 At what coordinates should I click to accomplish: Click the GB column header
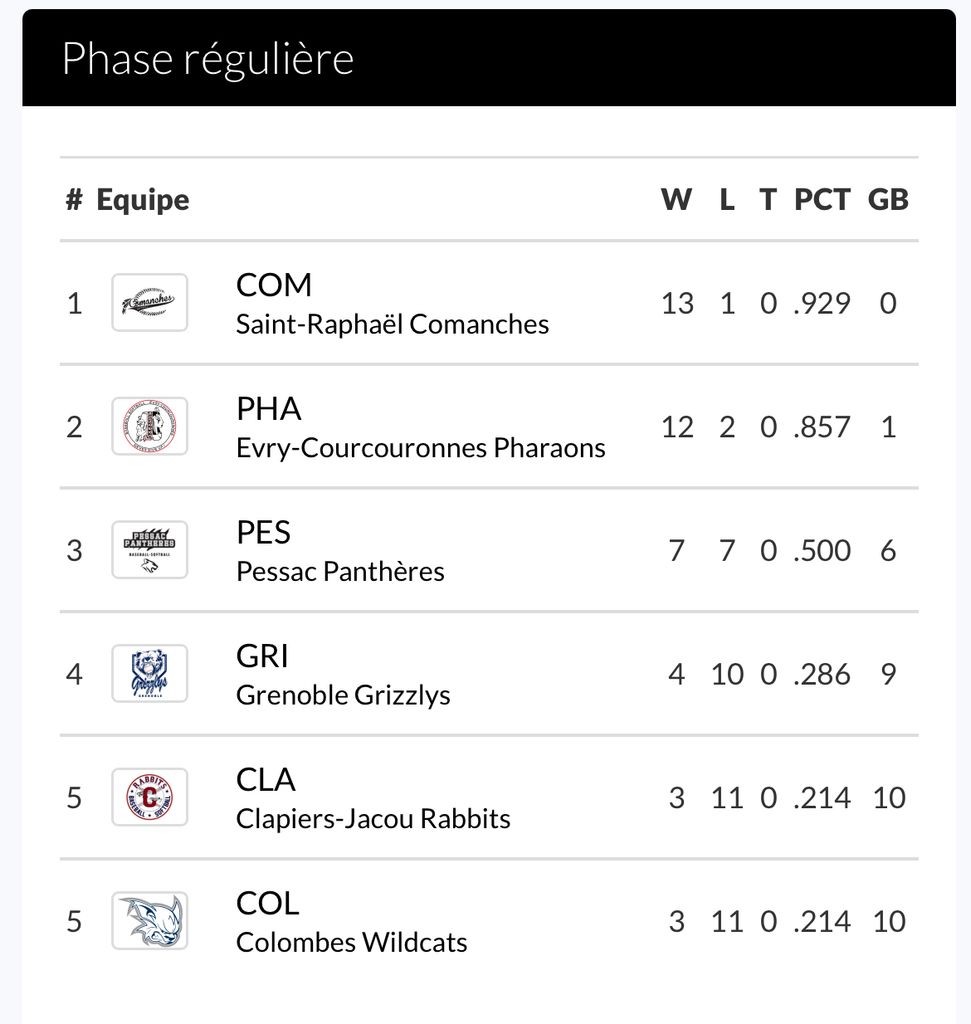(x=888, y=200)
